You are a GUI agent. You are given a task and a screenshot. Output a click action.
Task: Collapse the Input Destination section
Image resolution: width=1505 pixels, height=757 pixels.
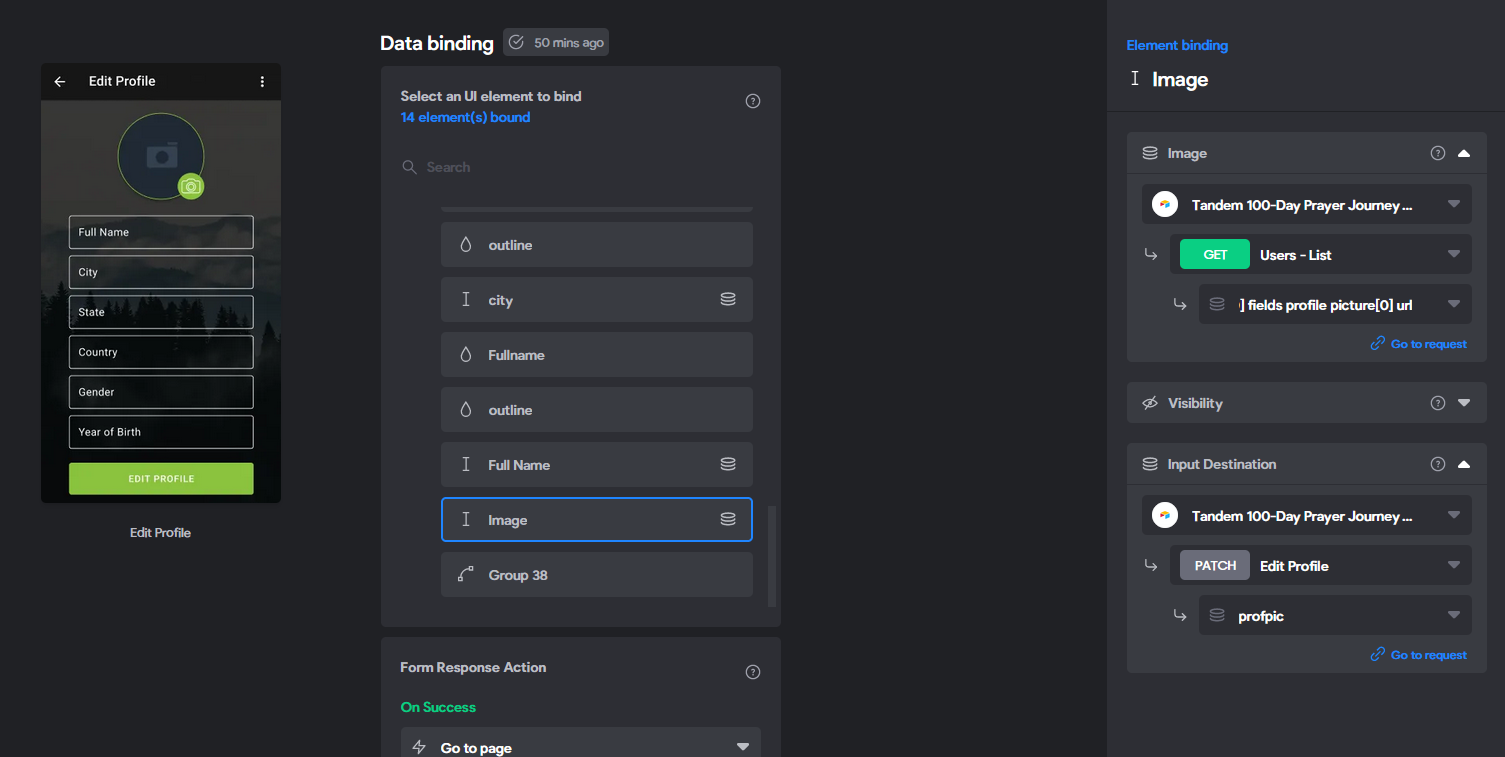coord(1464,464)
